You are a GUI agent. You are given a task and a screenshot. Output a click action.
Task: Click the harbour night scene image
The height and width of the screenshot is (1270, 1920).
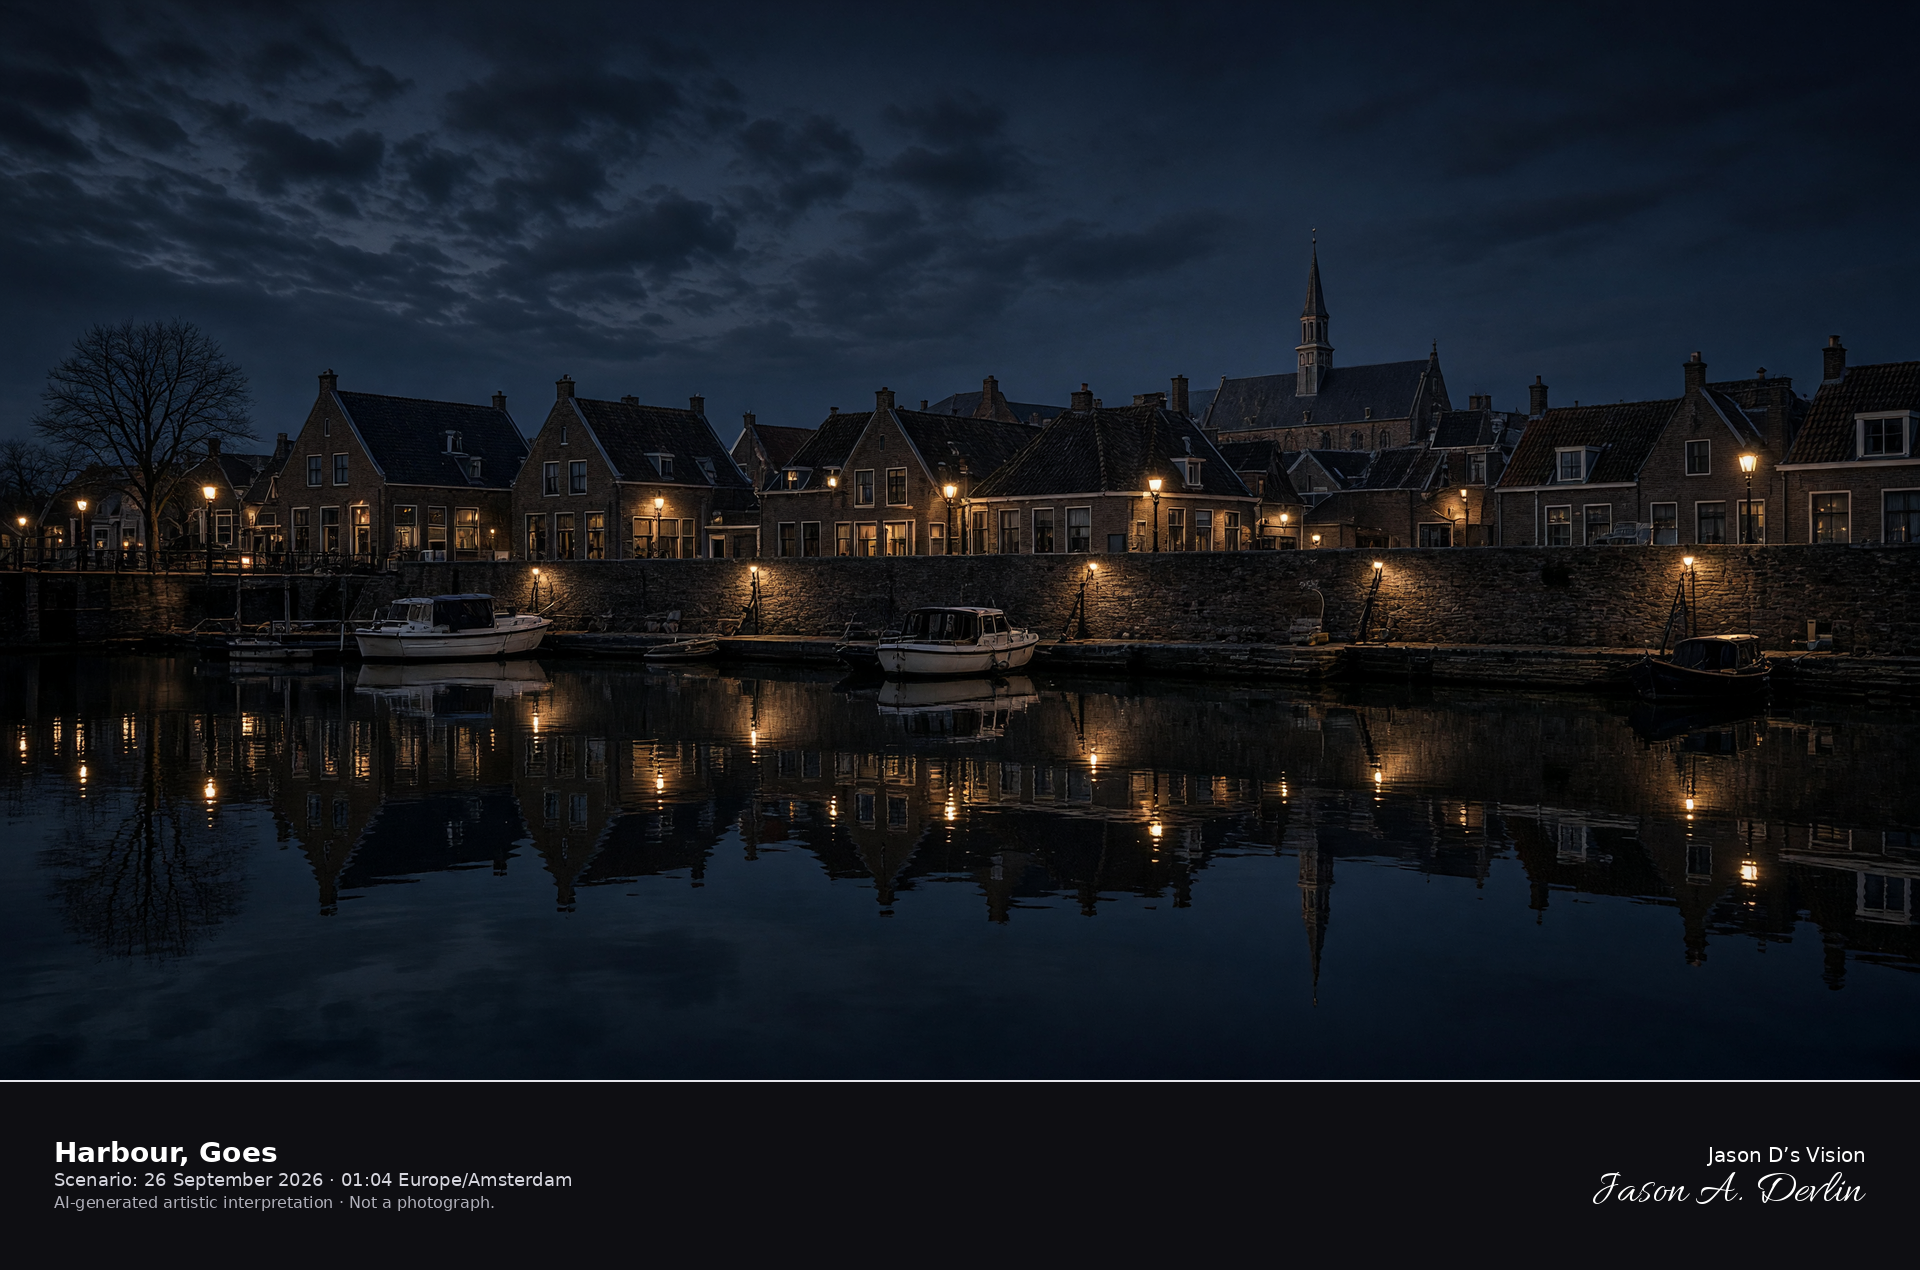960,540
